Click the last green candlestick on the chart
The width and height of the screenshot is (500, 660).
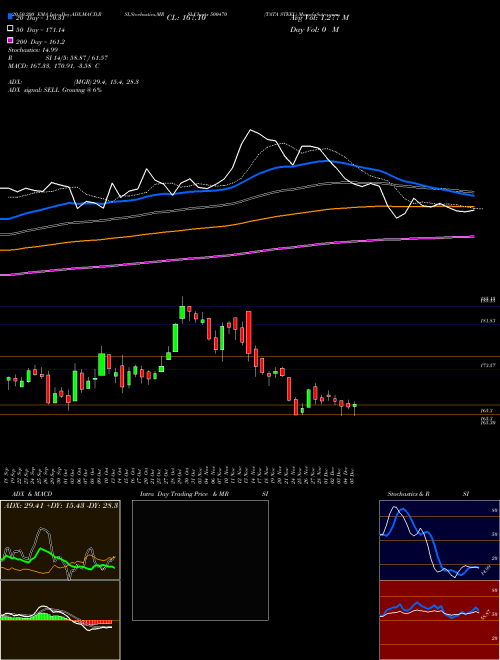[x=355, y=405]
